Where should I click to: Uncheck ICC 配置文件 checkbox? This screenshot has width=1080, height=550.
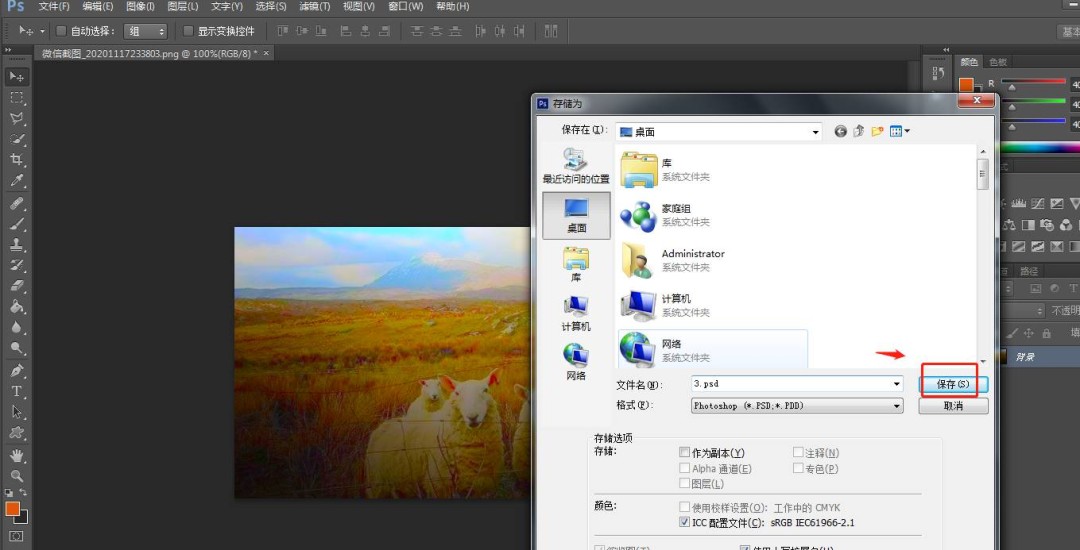685,522
